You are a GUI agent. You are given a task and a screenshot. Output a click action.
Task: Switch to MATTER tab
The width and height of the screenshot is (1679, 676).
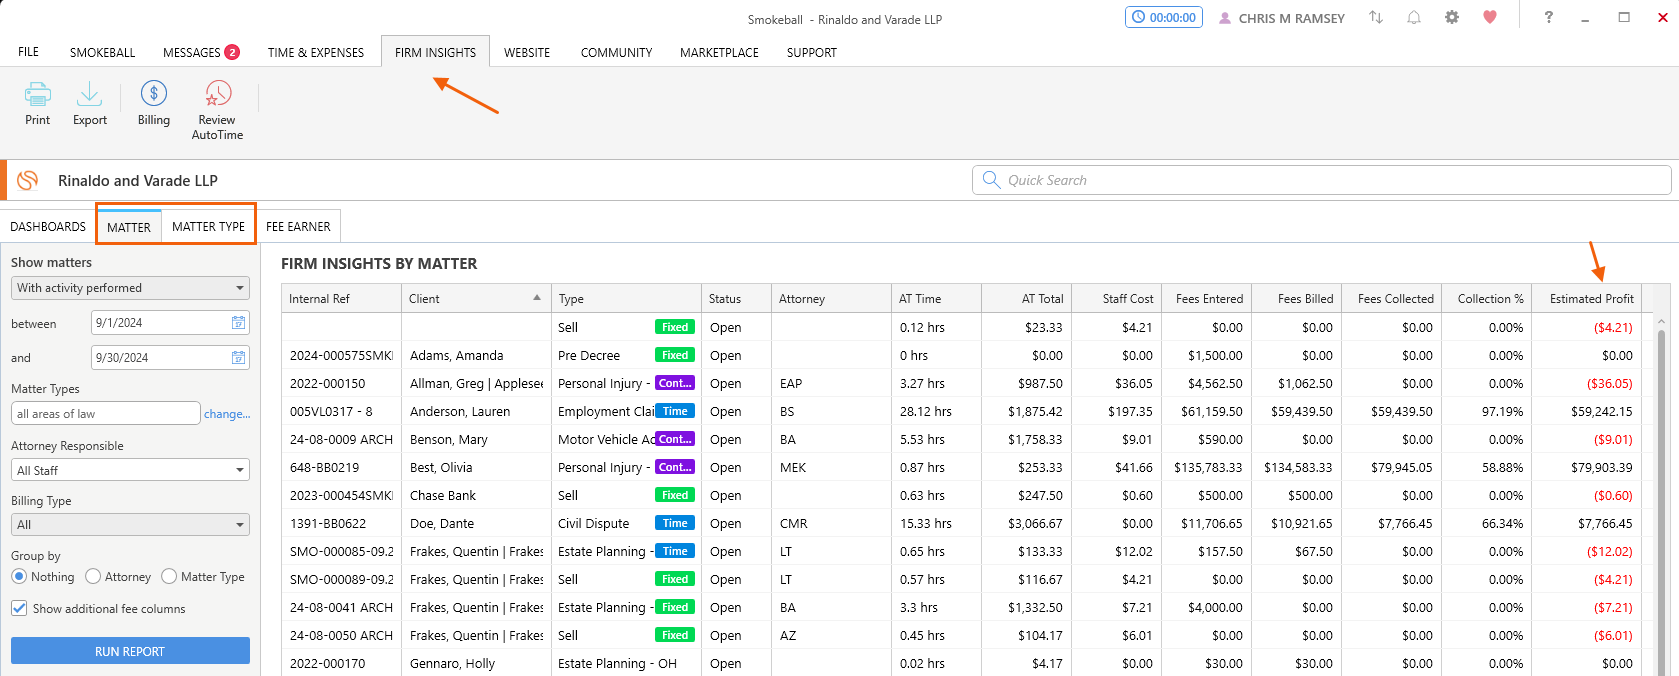(x=129, y=227)
